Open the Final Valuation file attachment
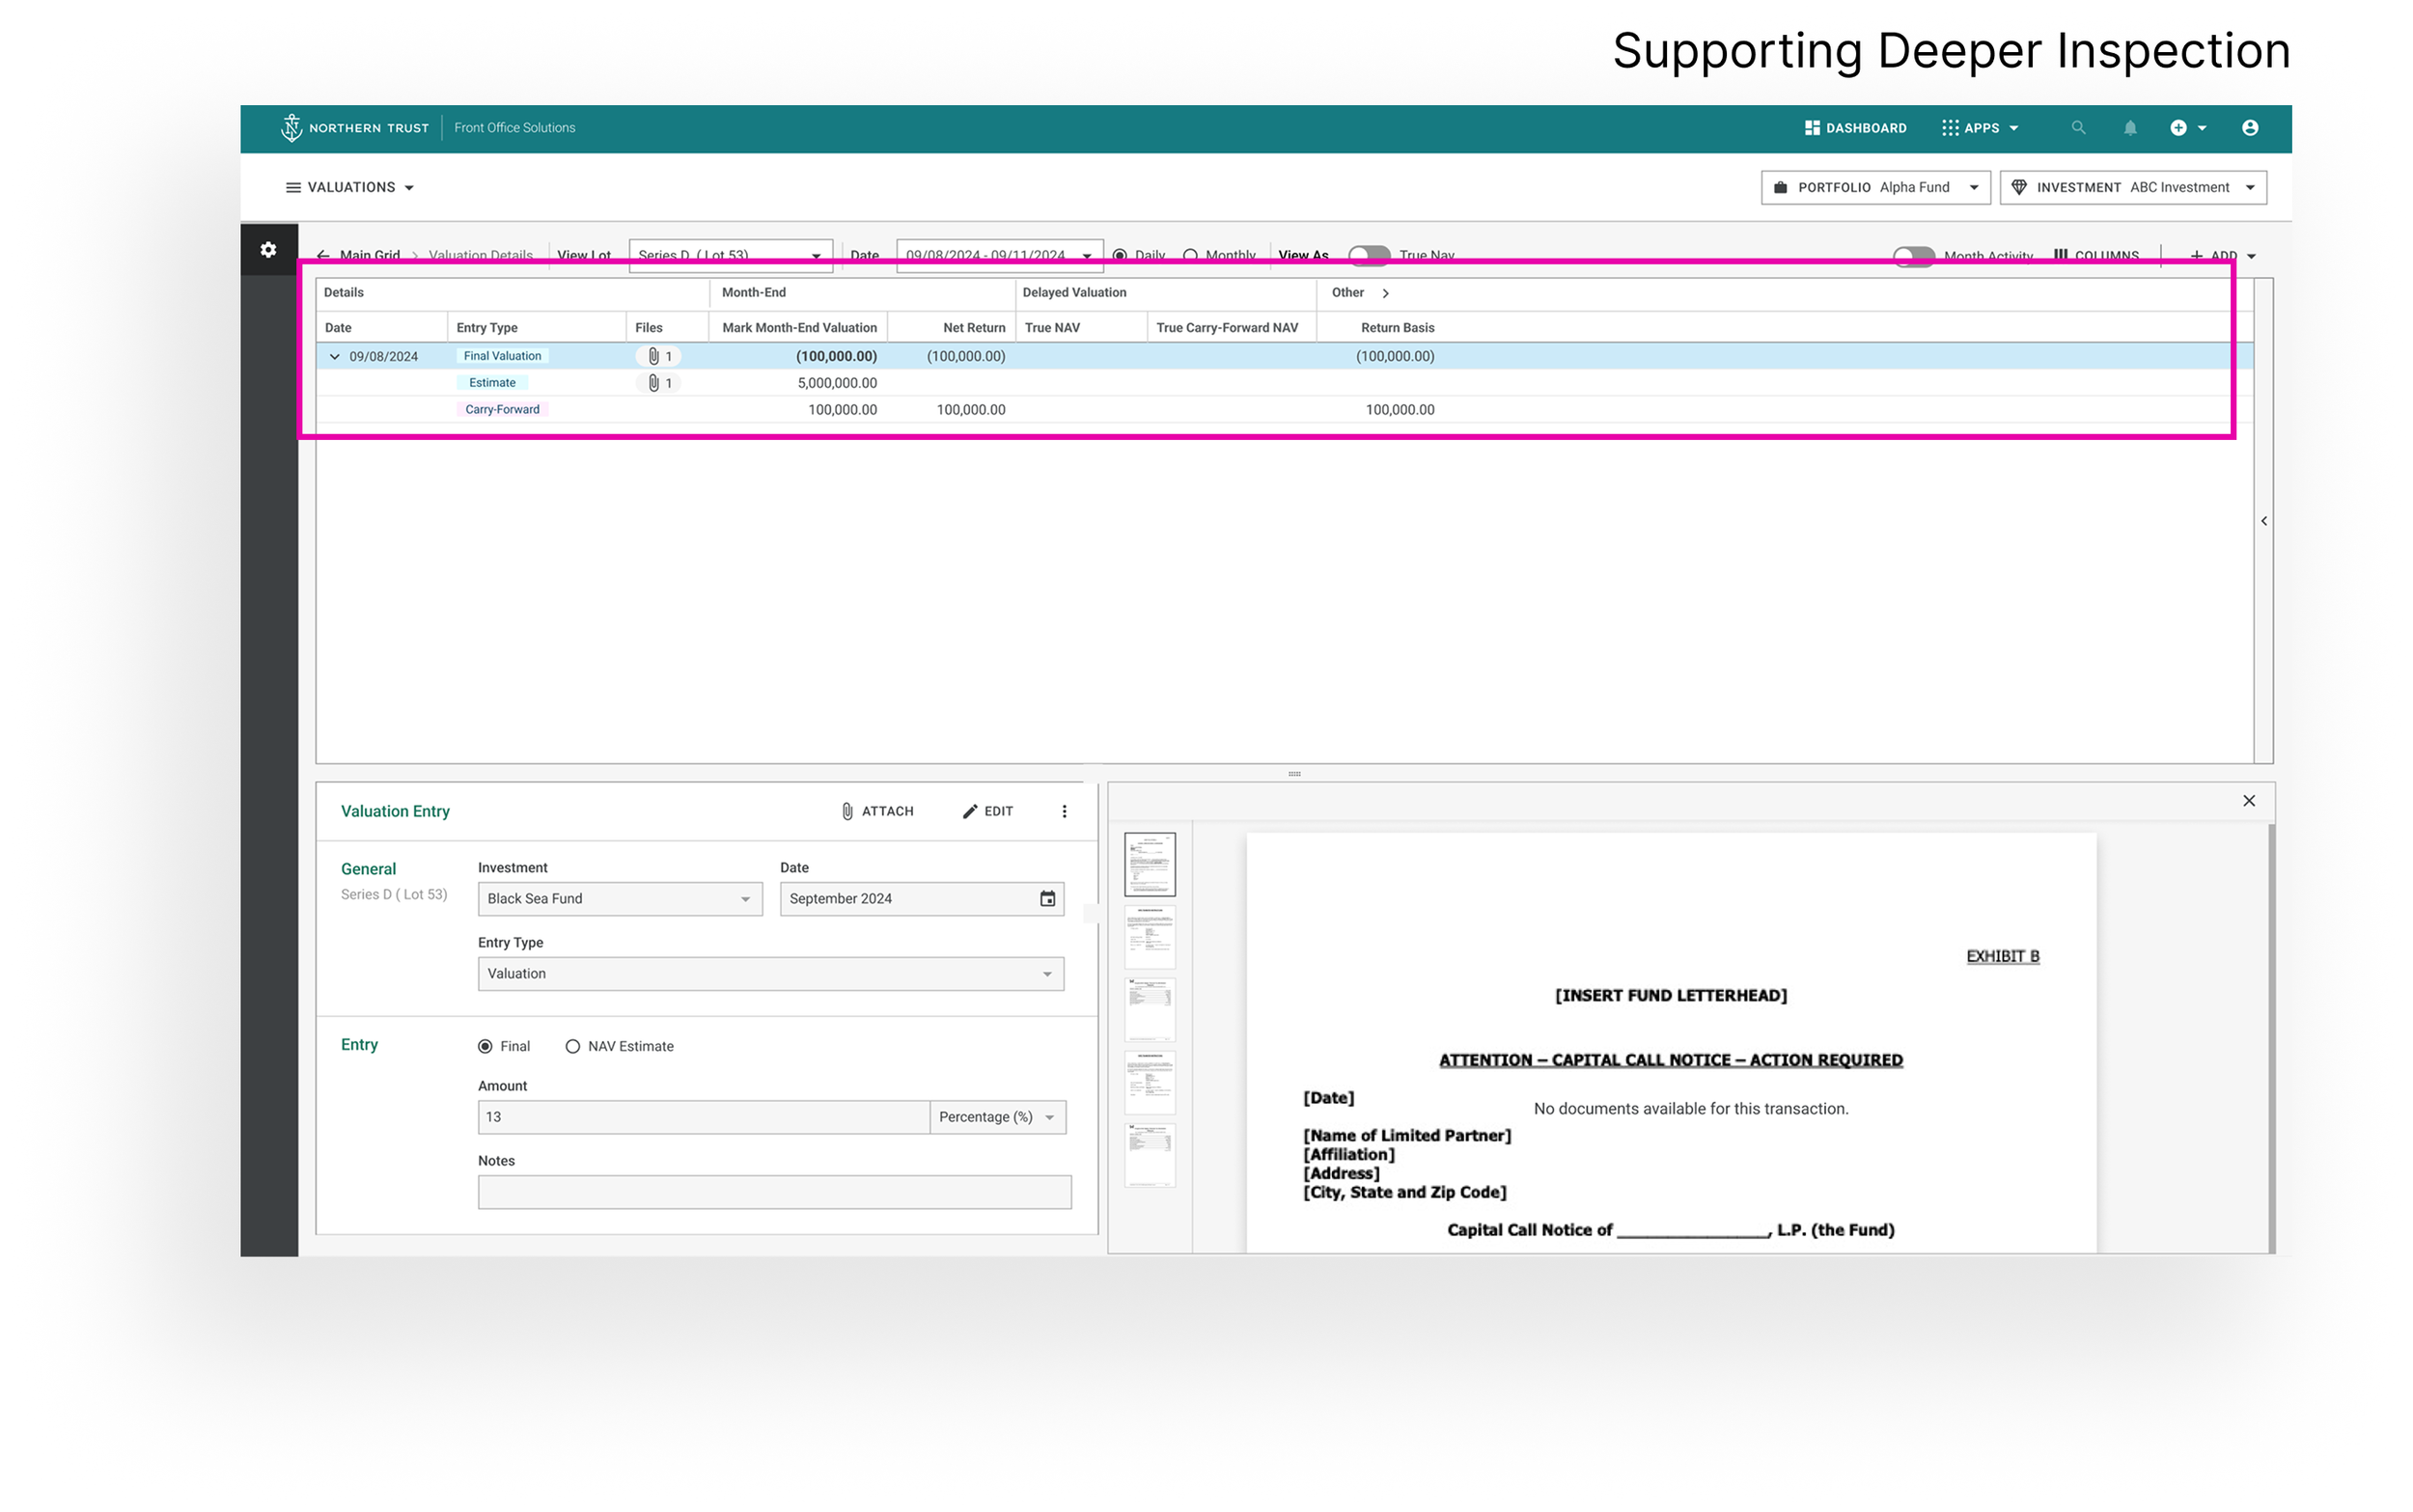 [x=658, y=356]
